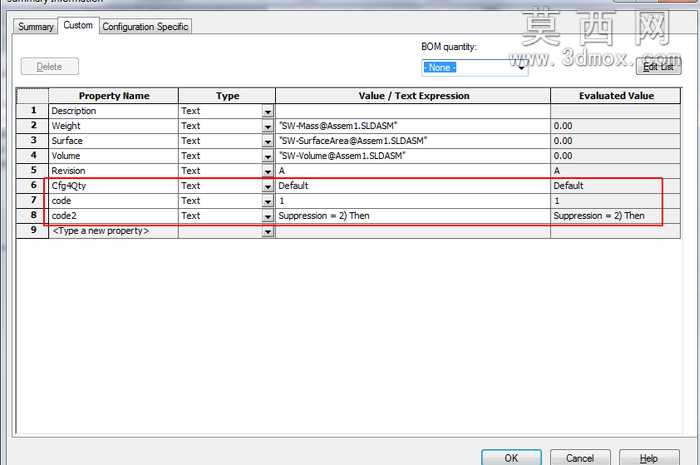
Task: Click evaluated value Default for Cfg4Qty
Action: click(x=616, y=186)
